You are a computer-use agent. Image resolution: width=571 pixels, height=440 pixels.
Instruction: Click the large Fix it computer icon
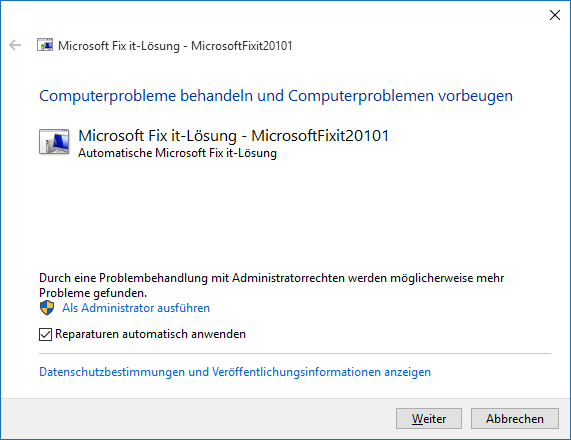[x=54, y=142]
